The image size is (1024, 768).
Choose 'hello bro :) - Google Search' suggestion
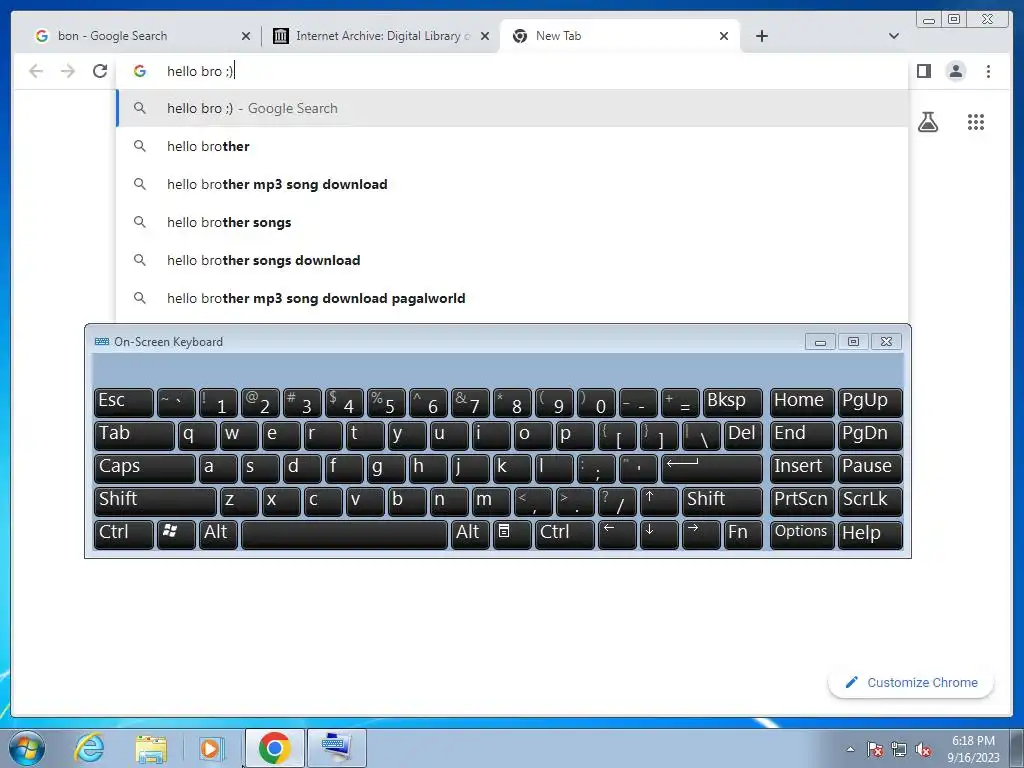[513, 108]
